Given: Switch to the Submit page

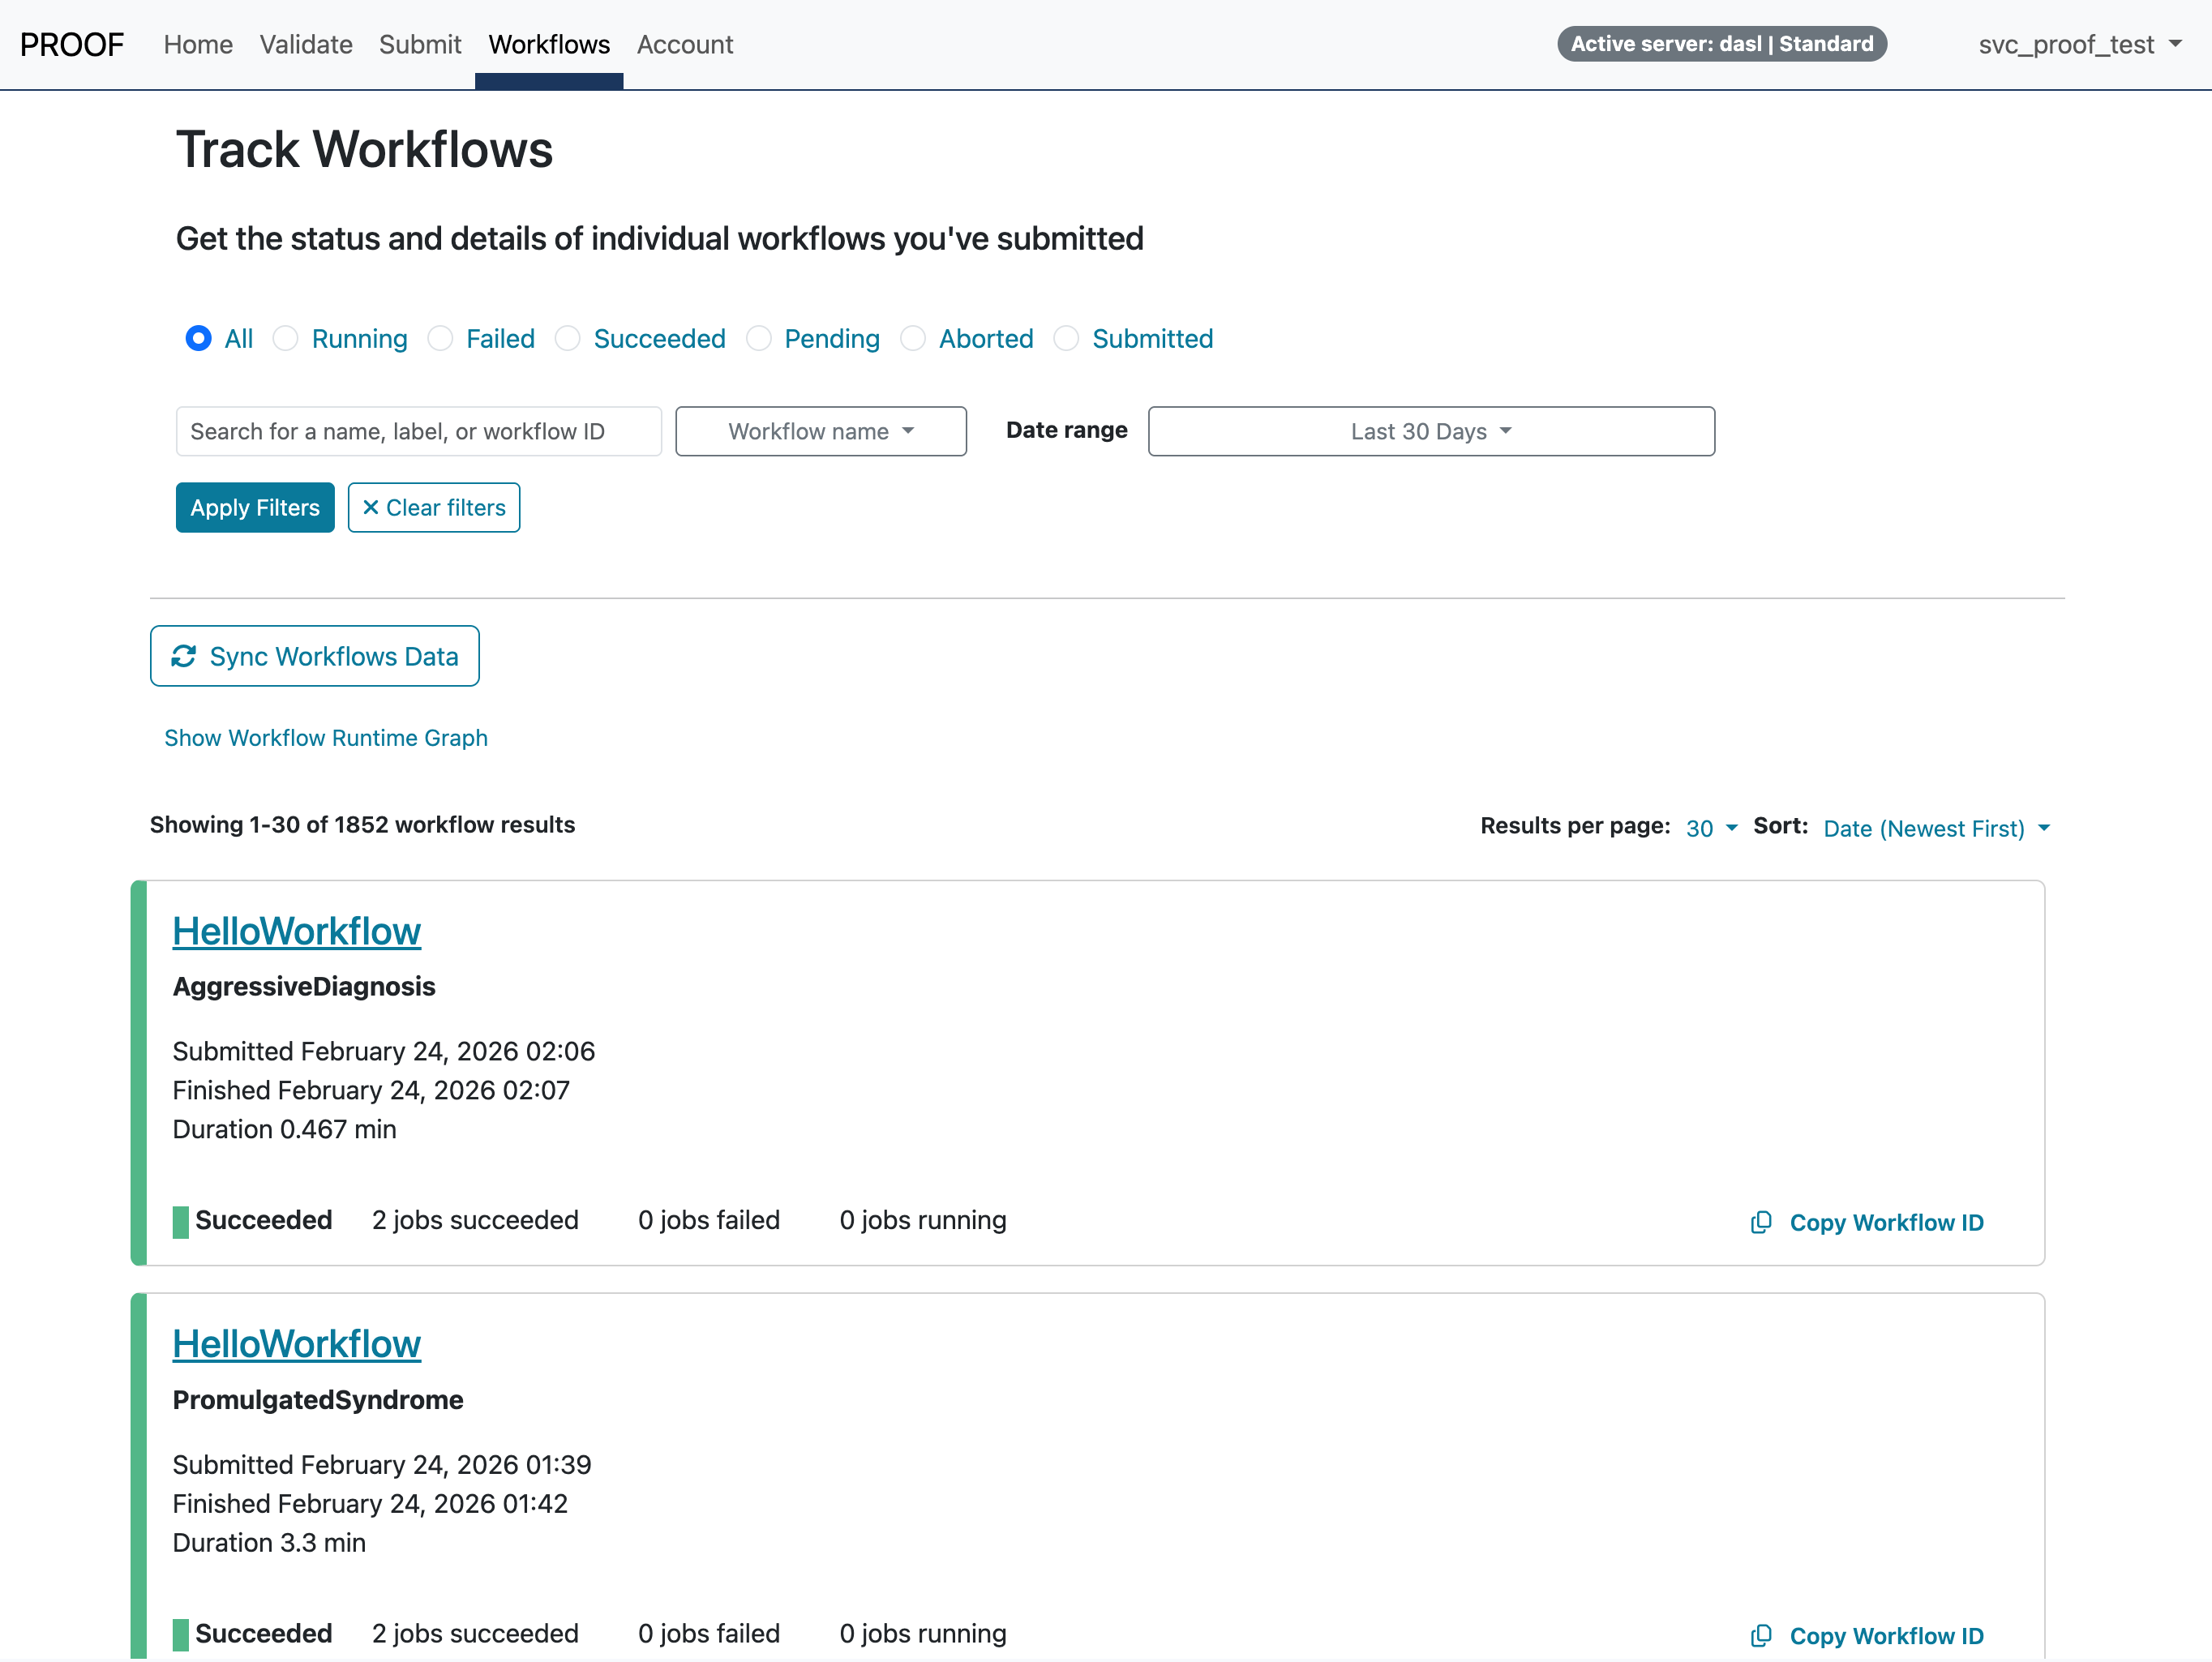Looking at the screenshot, I should tap(420, 44).
